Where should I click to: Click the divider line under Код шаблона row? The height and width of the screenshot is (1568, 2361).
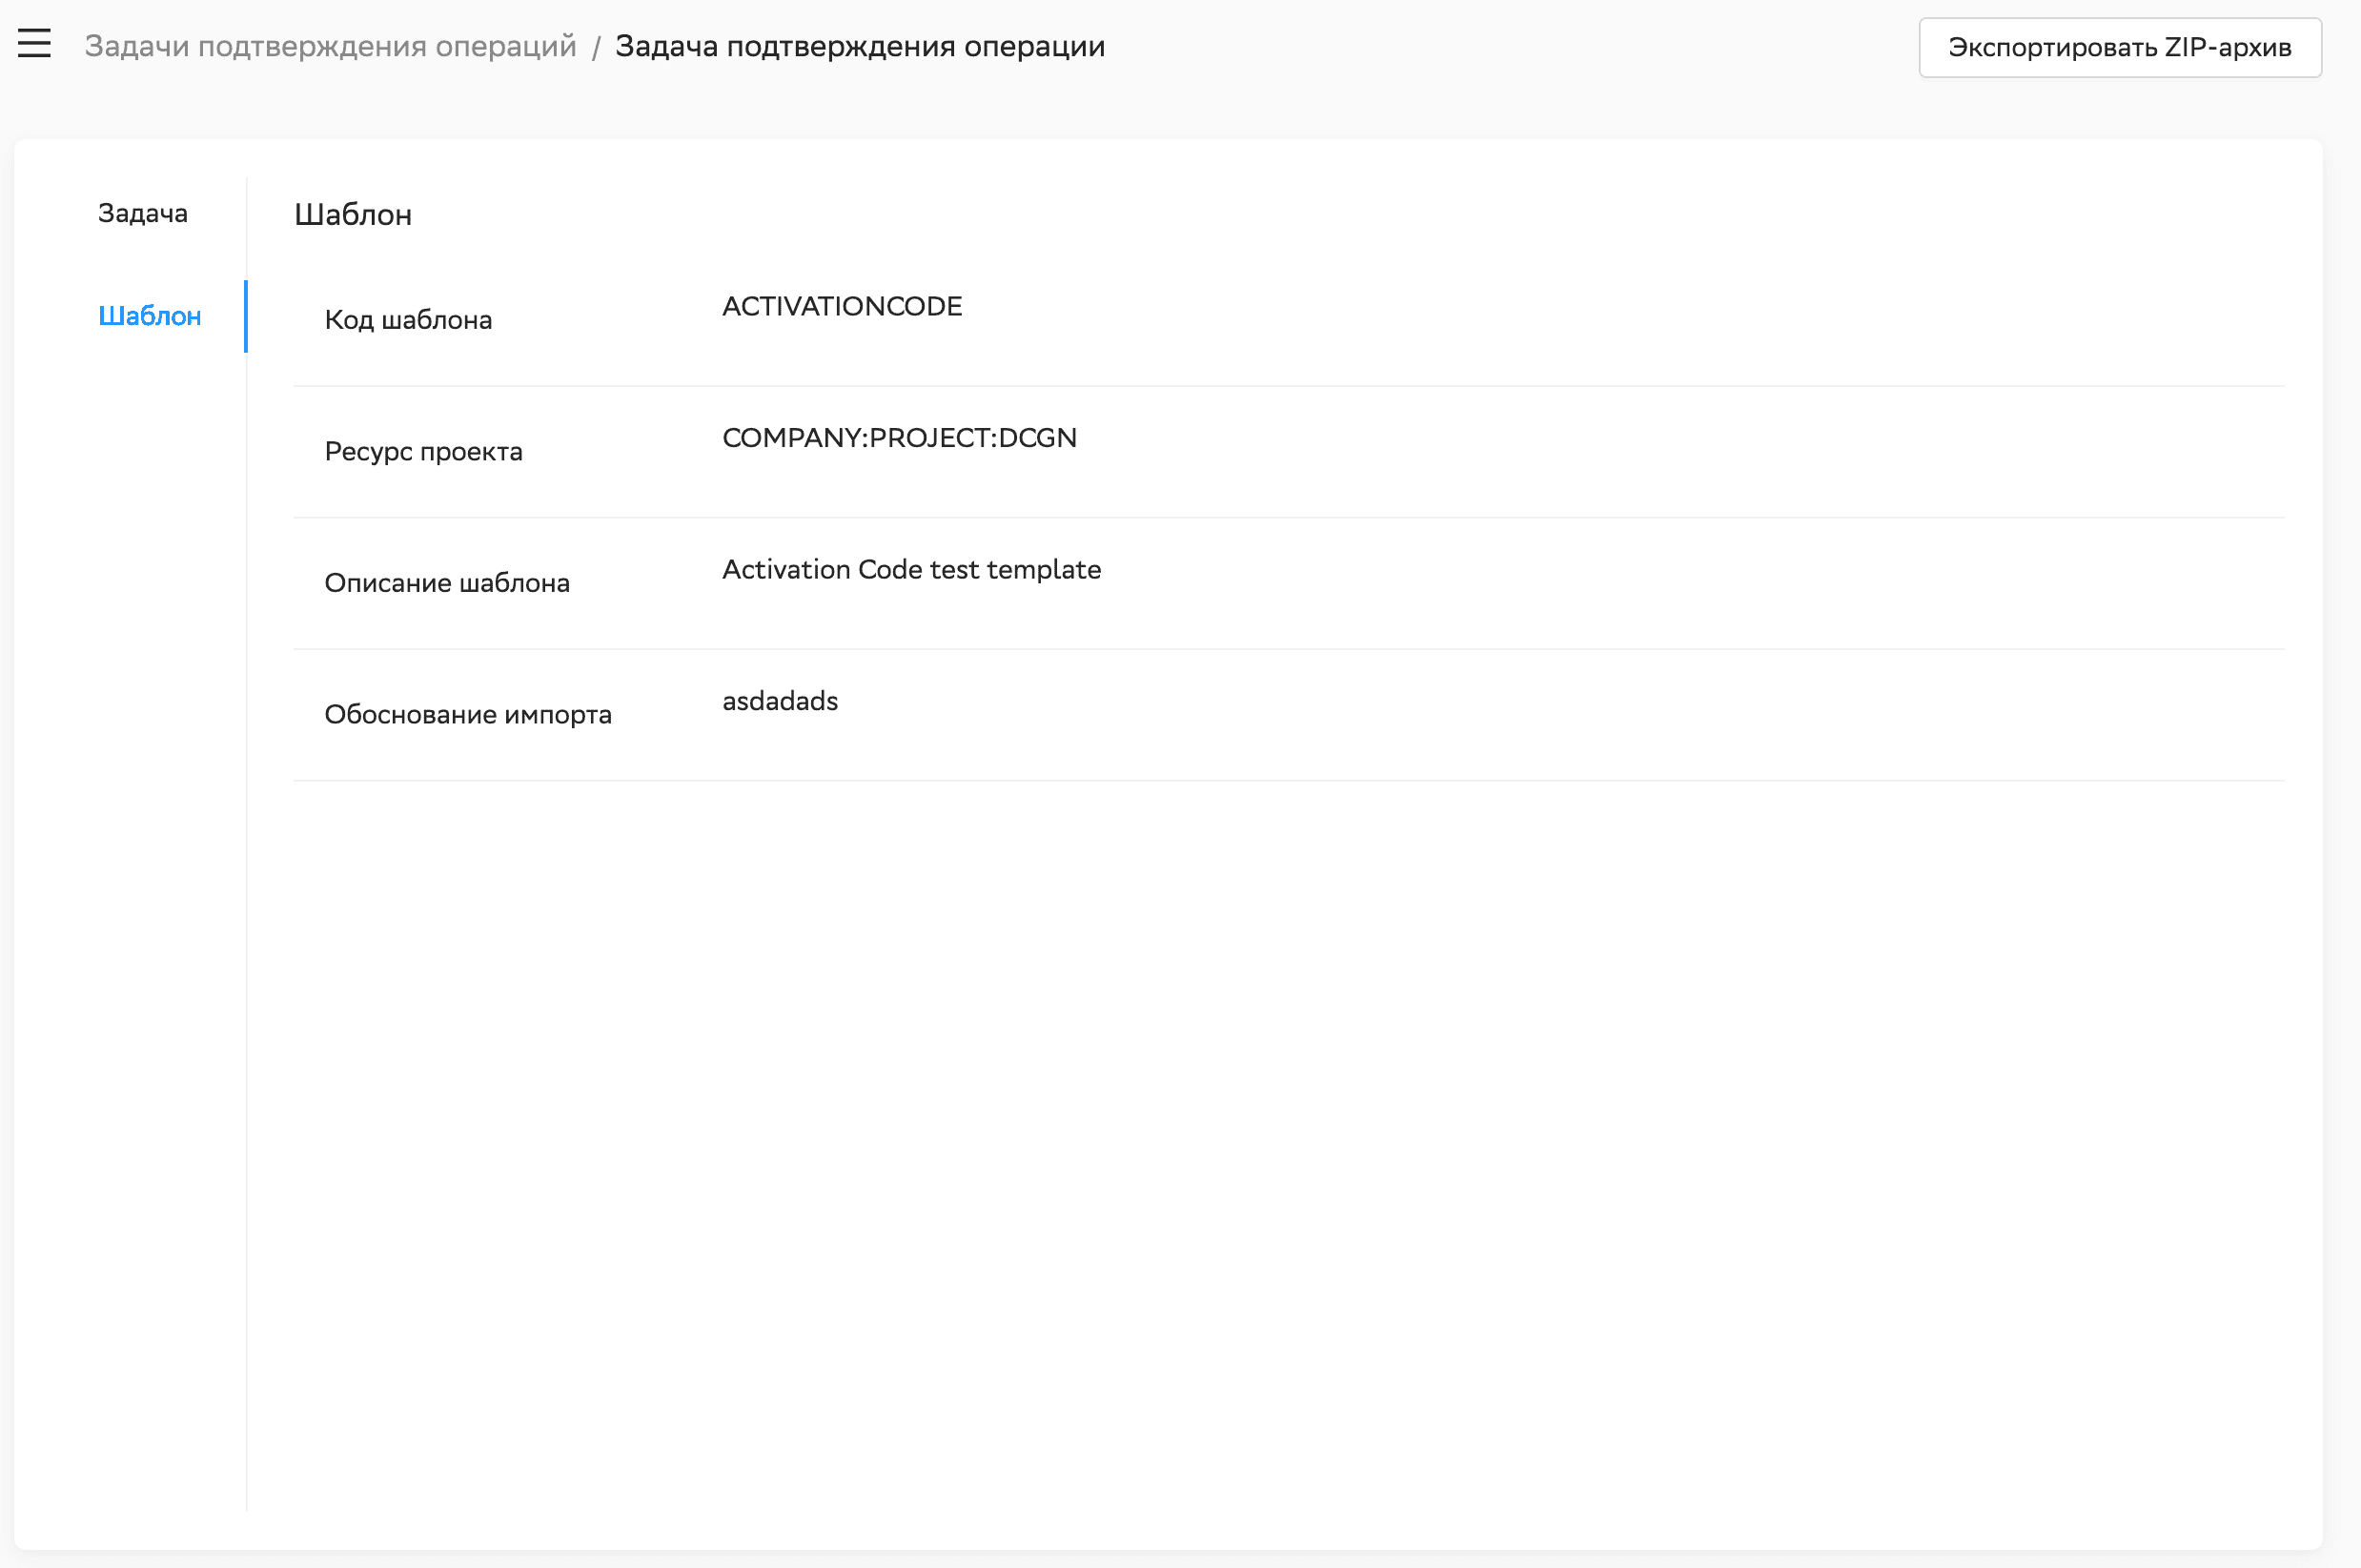pos(1288,386)
